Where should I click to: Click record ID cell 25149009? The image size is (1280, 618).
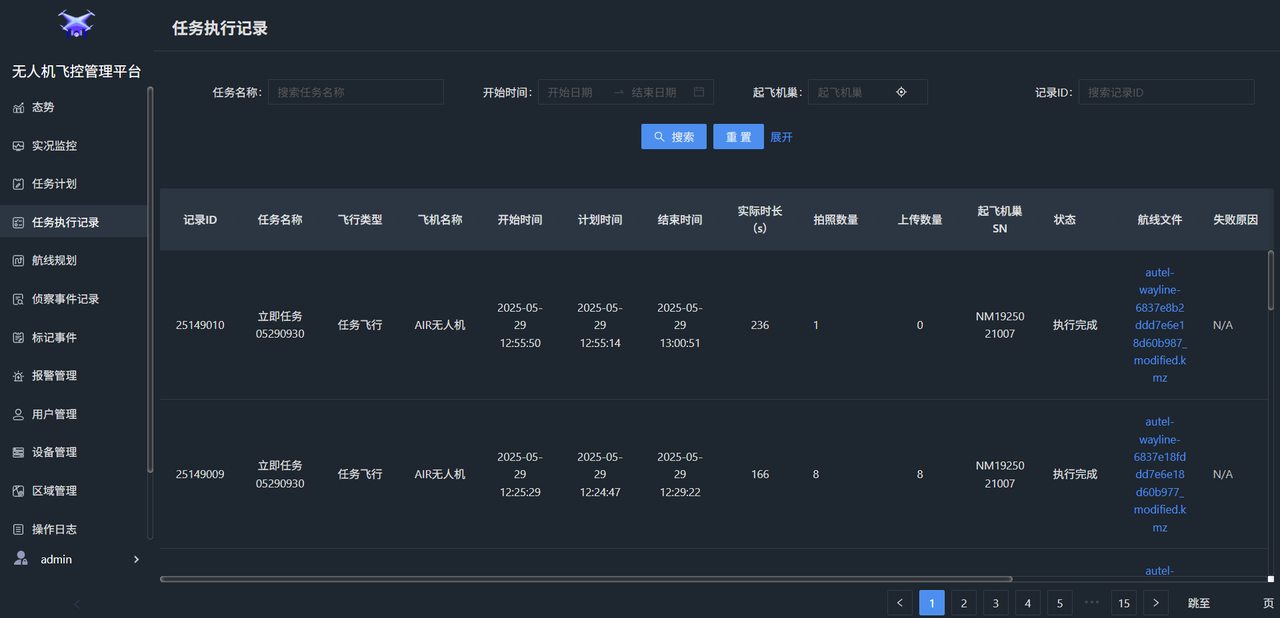click(x=200, y=474)
